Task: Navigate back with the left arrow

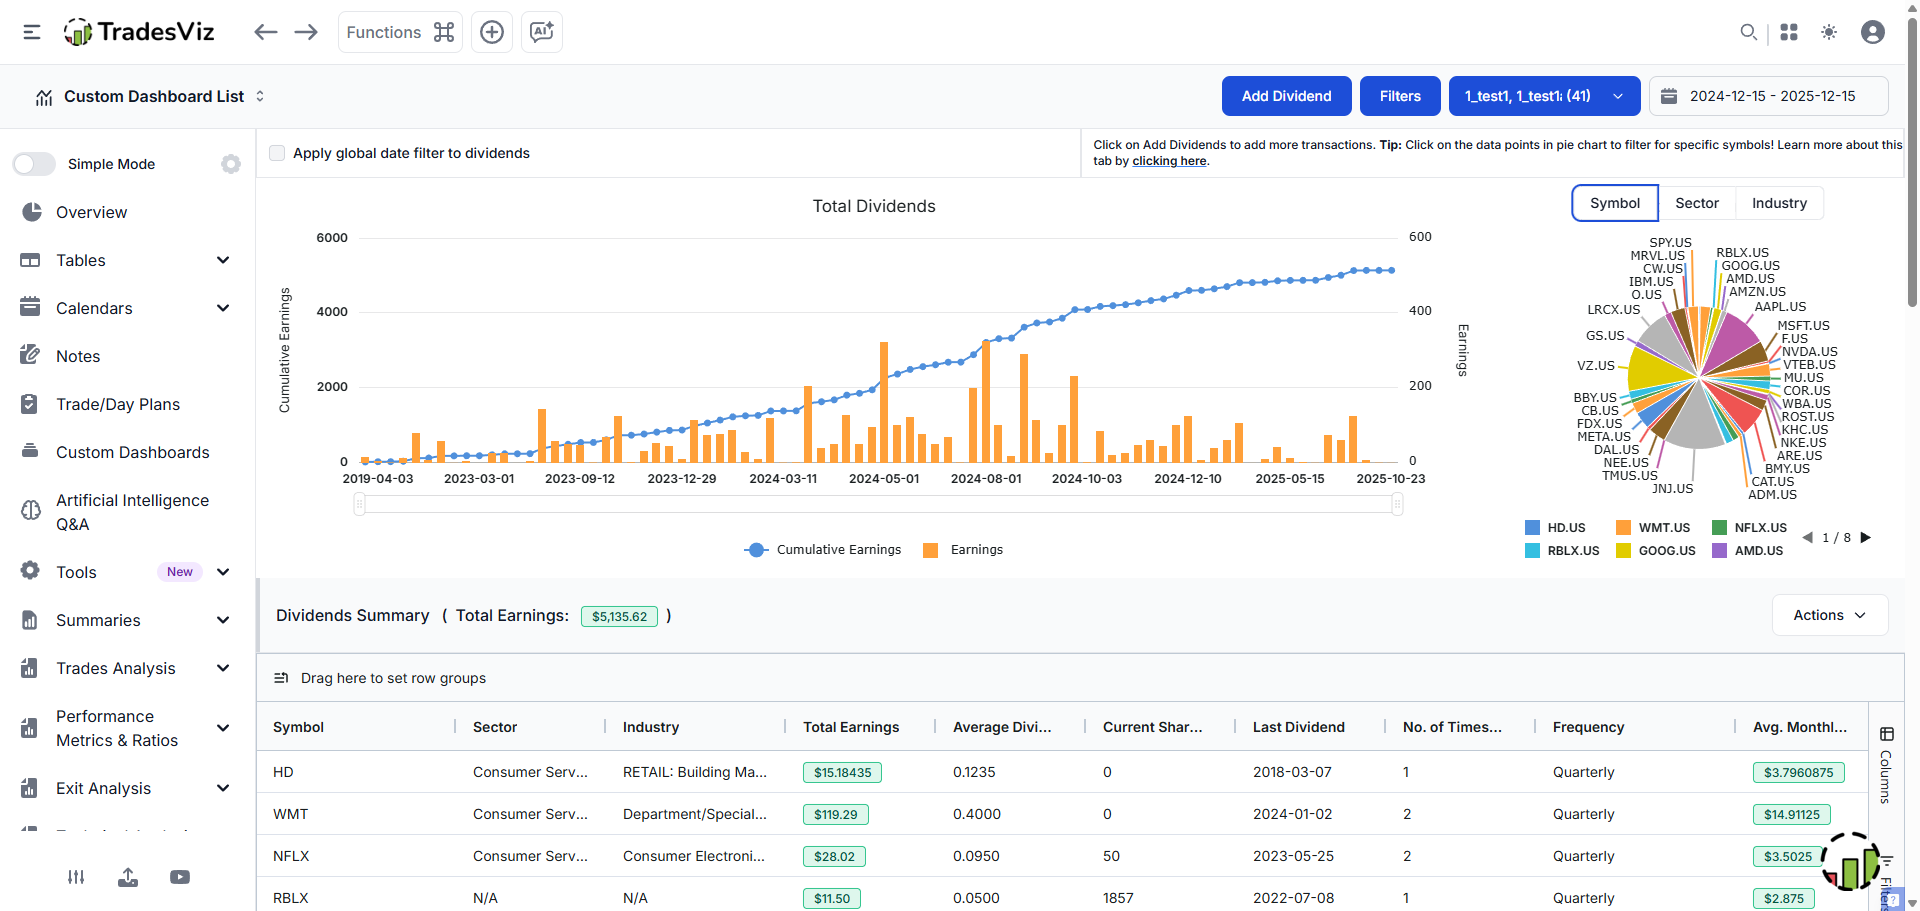Action: [x=265, y=32]
